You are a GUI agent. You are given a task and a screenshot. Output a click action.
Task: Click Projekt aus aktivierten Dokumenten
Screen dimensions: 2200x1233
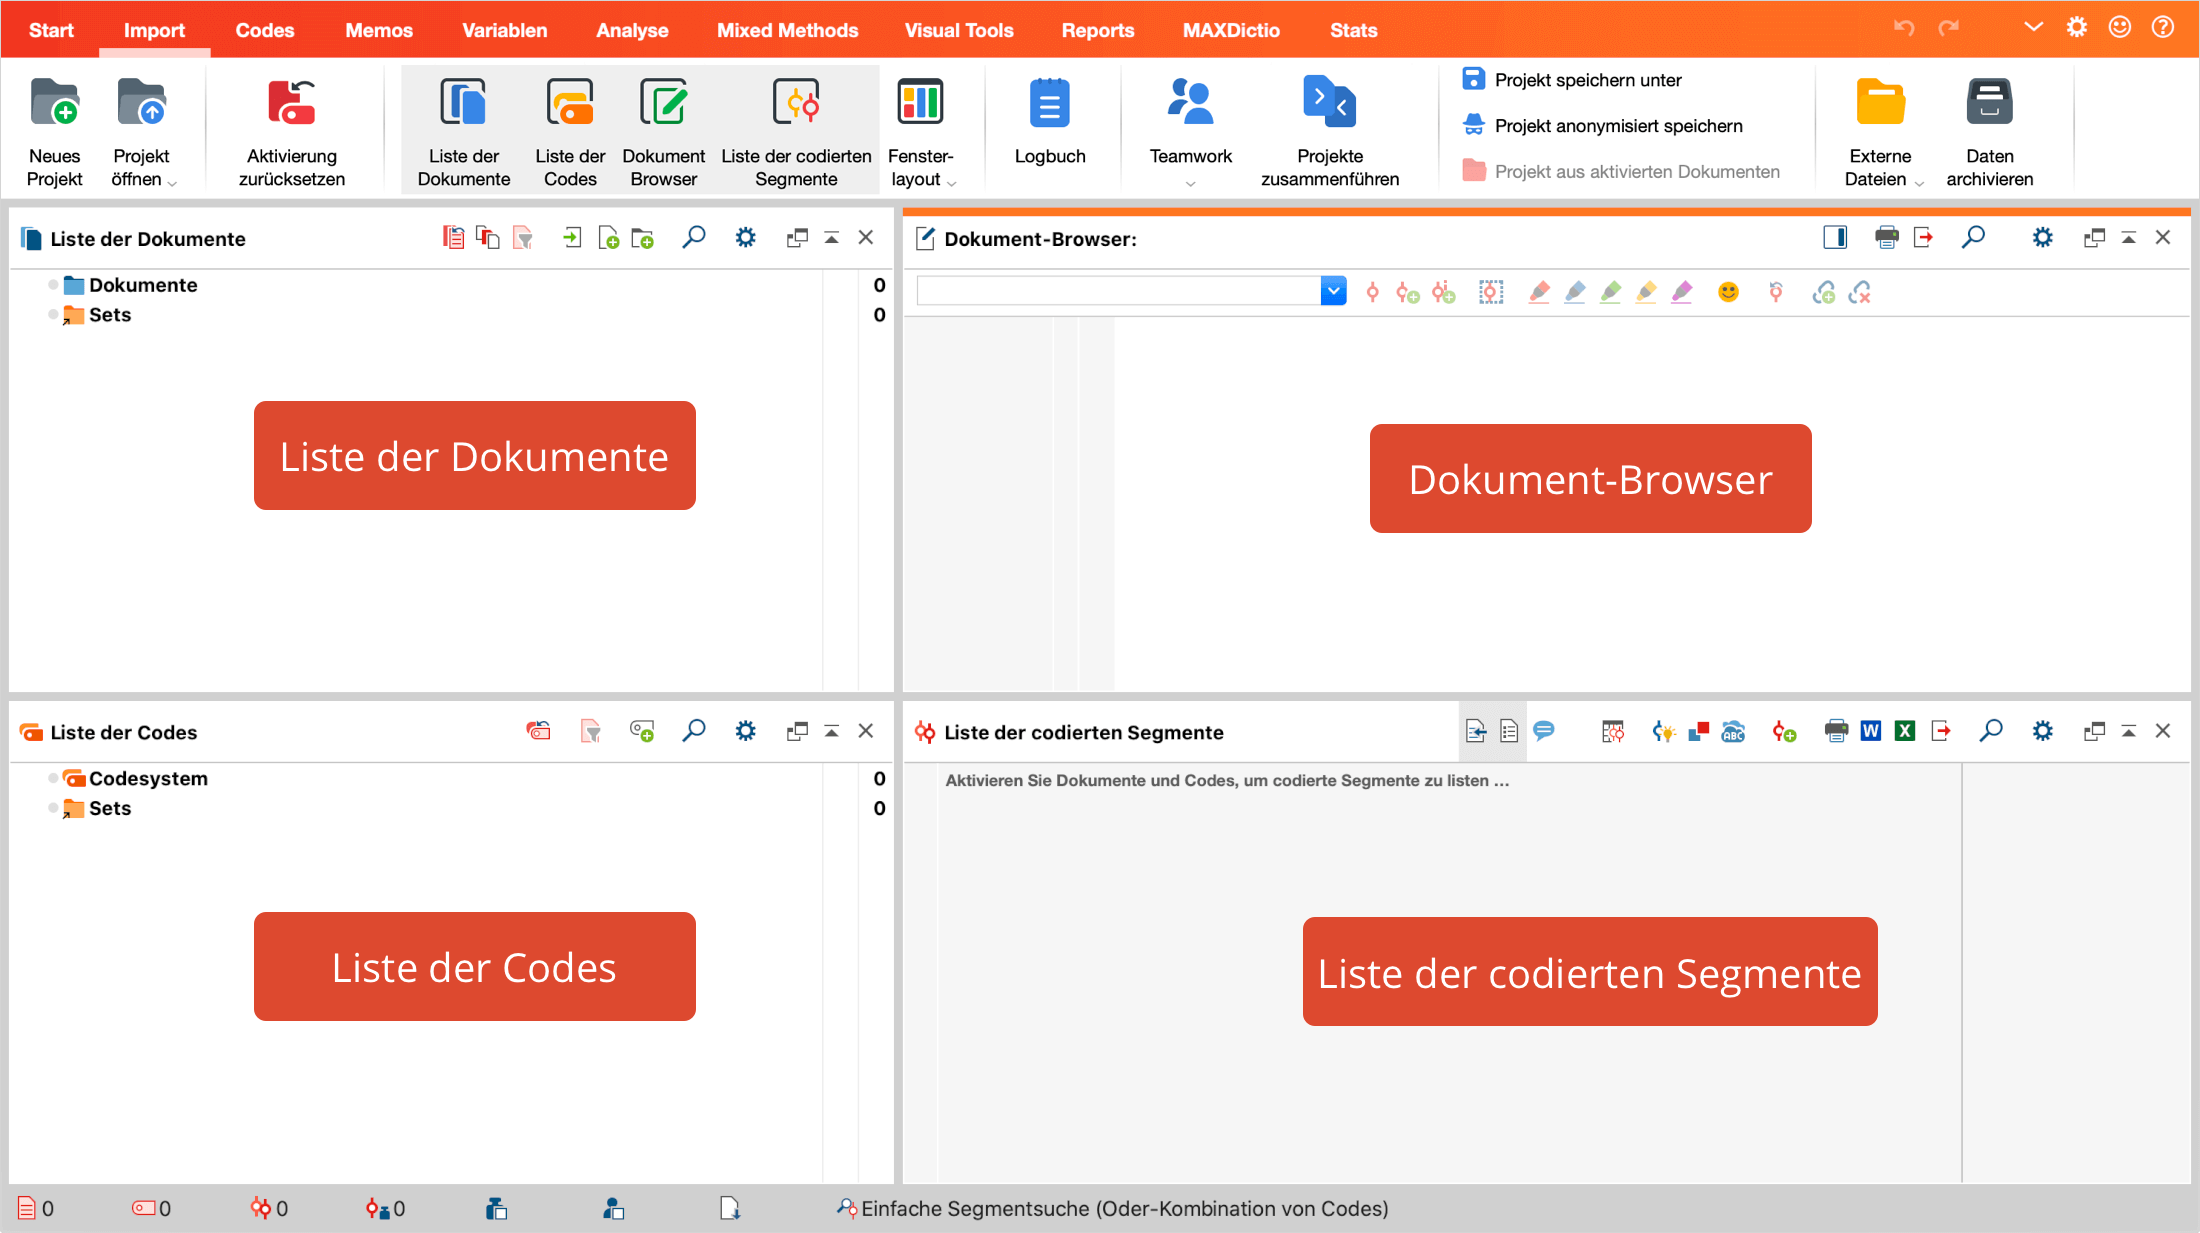click(x=1621, y=171)
